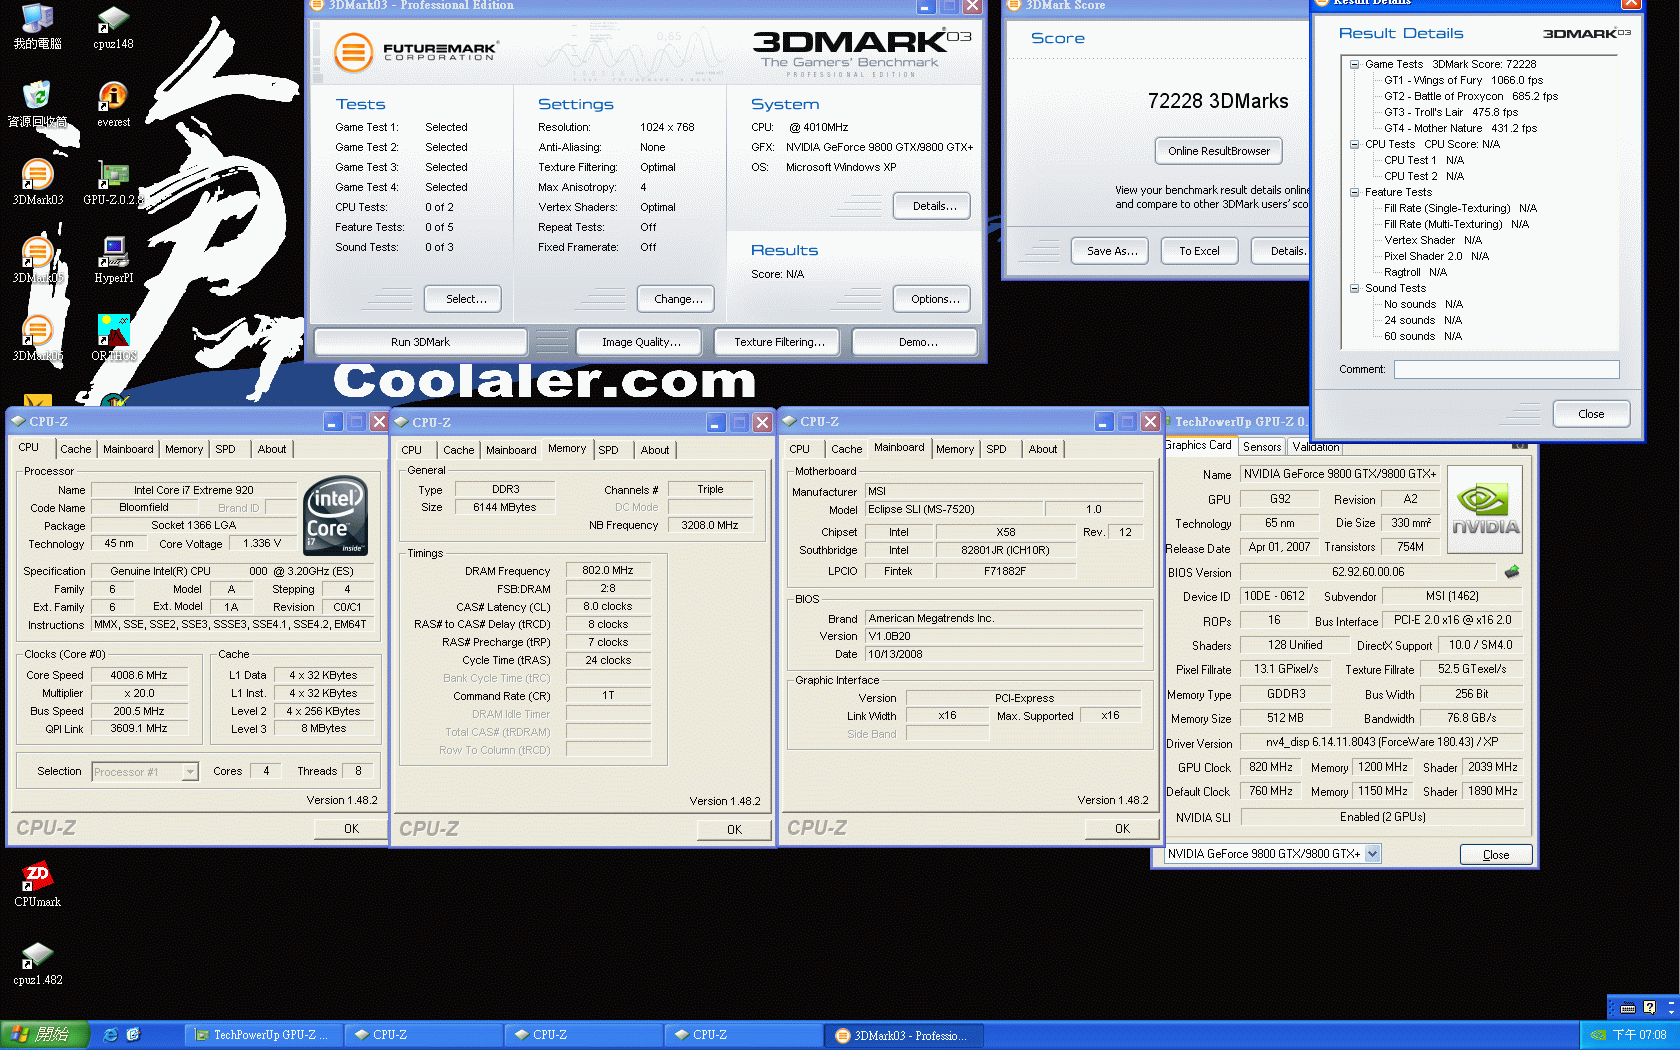Open the GPU selection dropdown in GPU-Z
The width and height of the screenshot is (1680, 1050).
1373,854
